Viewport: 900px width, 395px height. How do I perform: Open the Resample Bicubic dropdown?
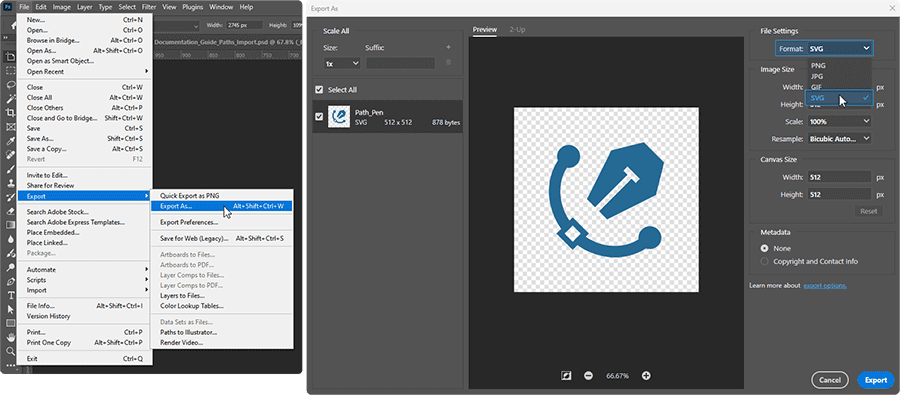[839, 139]
